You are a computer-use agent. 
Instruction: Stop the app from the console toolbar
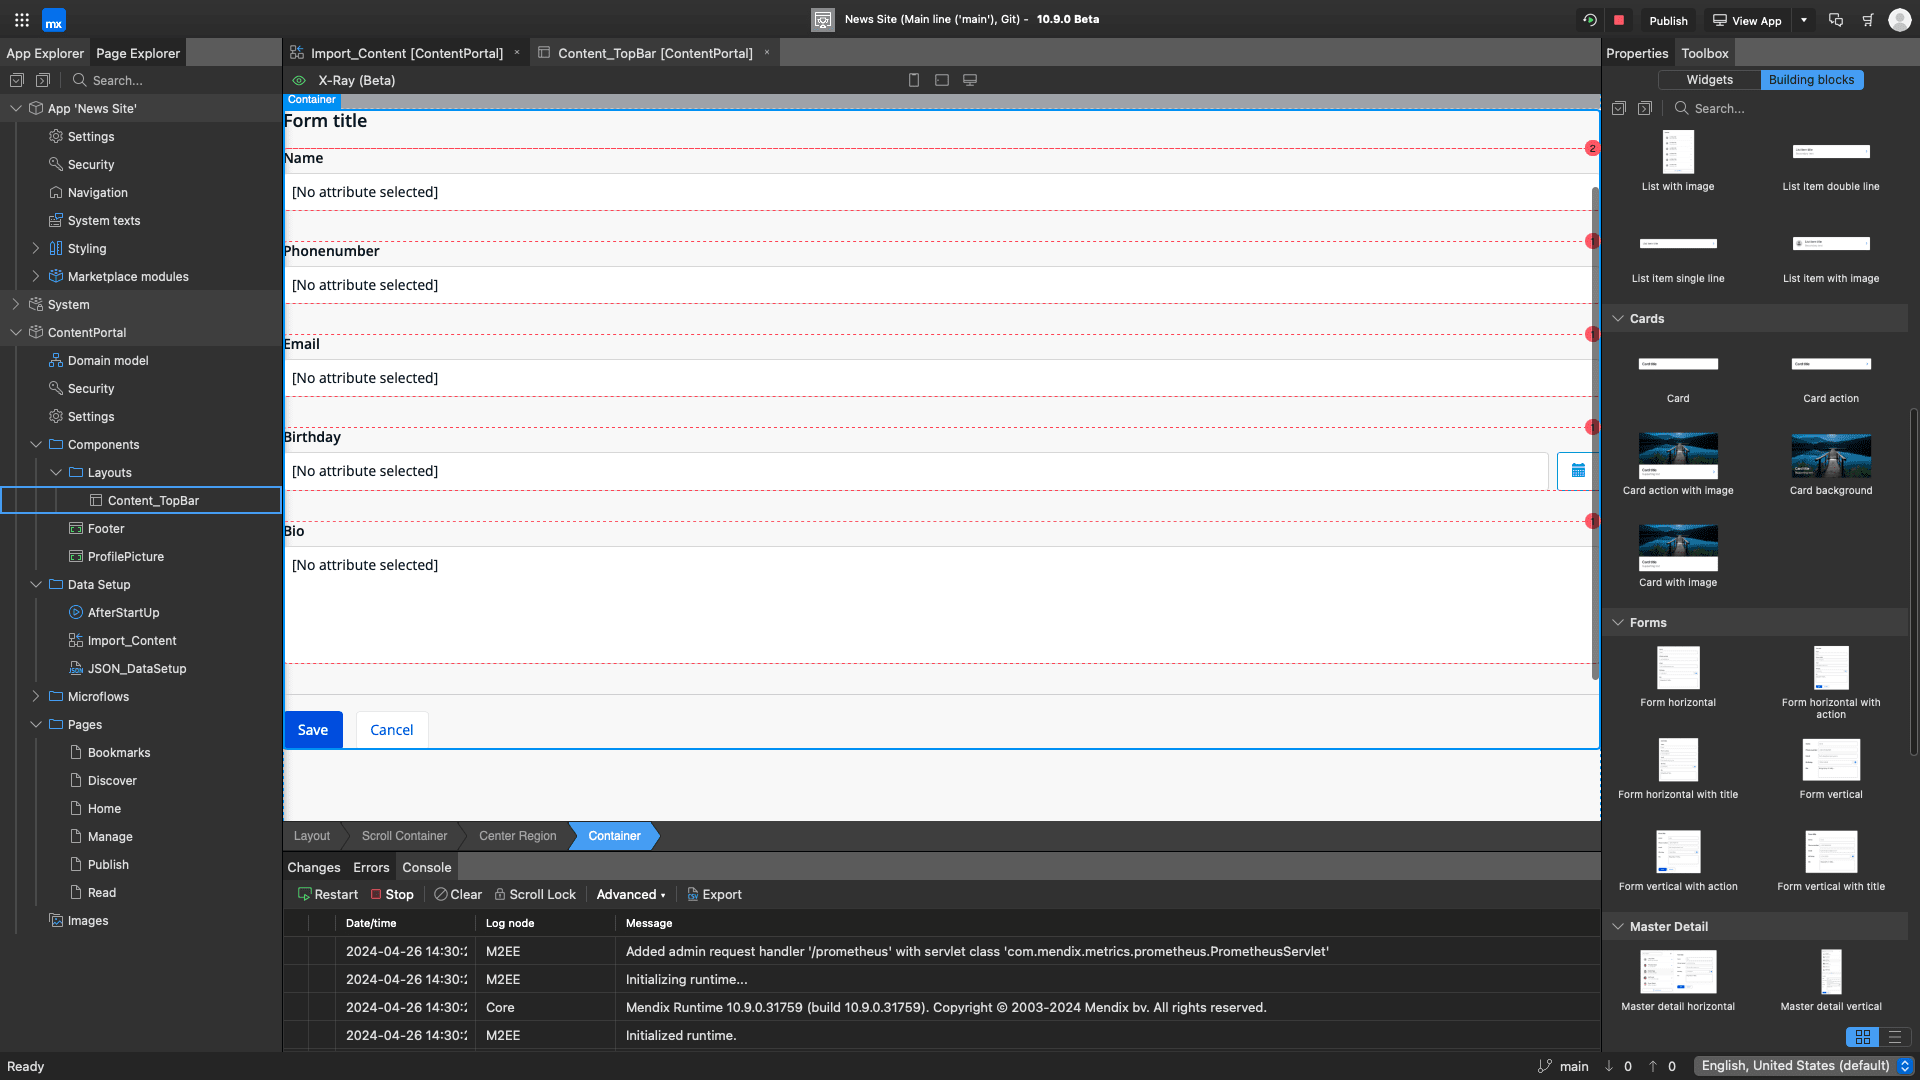392,895
